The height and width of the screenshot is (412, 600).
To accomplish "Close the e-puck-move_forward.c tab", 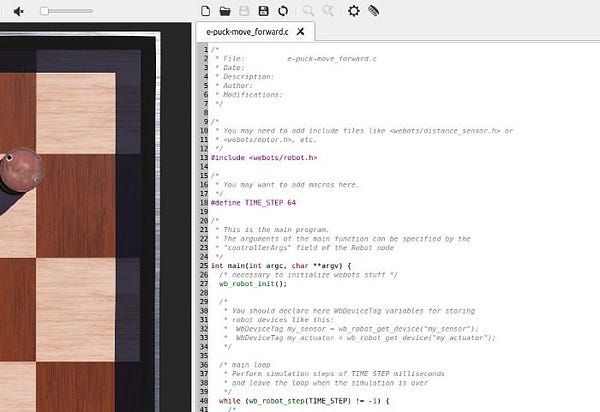I will (x=300, y=31).
